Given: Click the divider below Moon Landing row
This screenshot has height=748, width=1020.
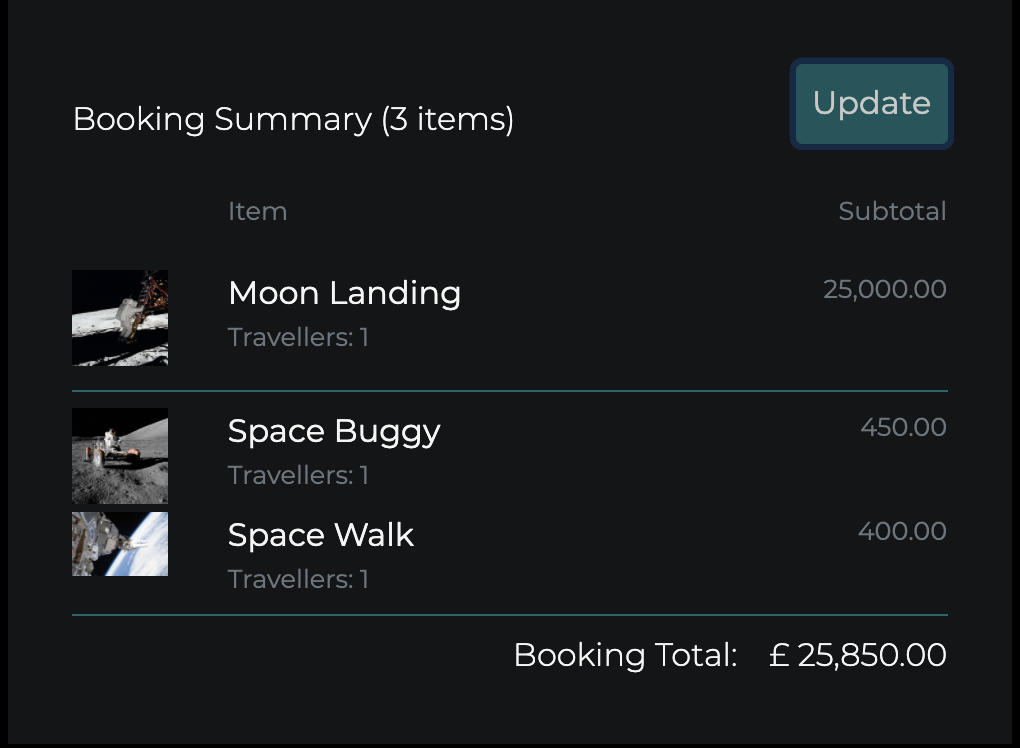Looking at the screenshot, I should pyautogui.click(x=509, y=389).
